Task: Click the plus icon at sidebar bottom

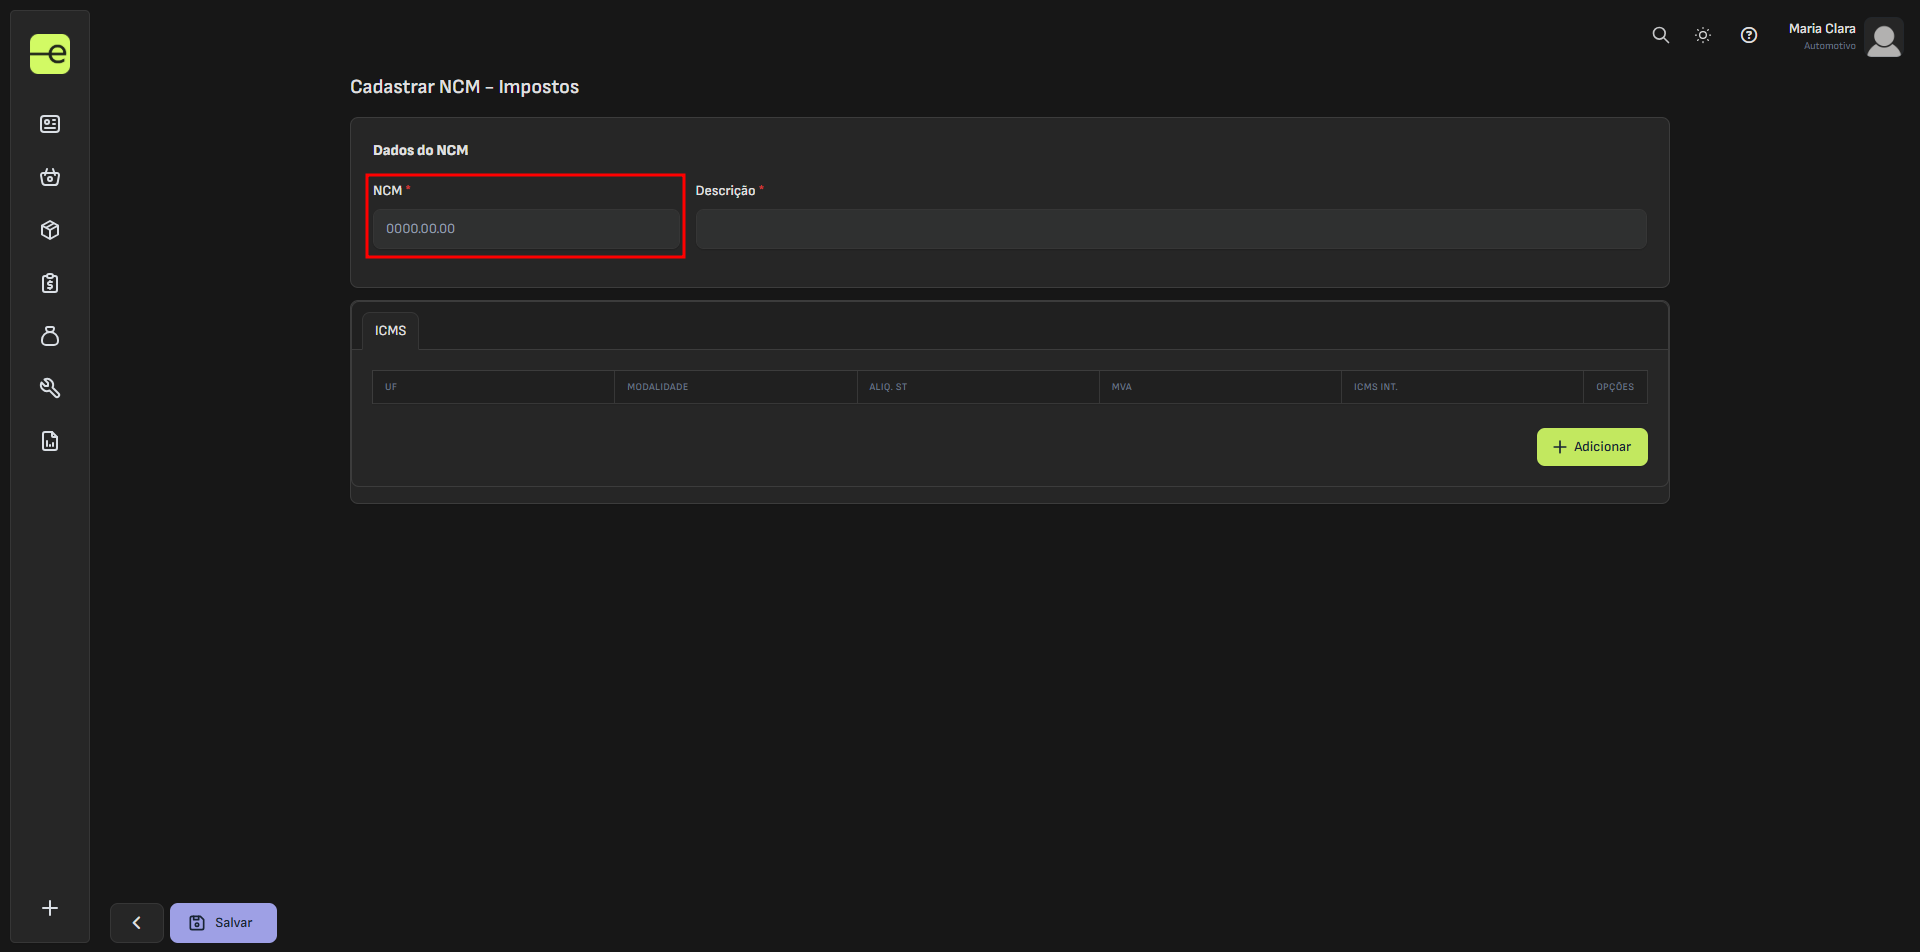Action: (50, 908)
